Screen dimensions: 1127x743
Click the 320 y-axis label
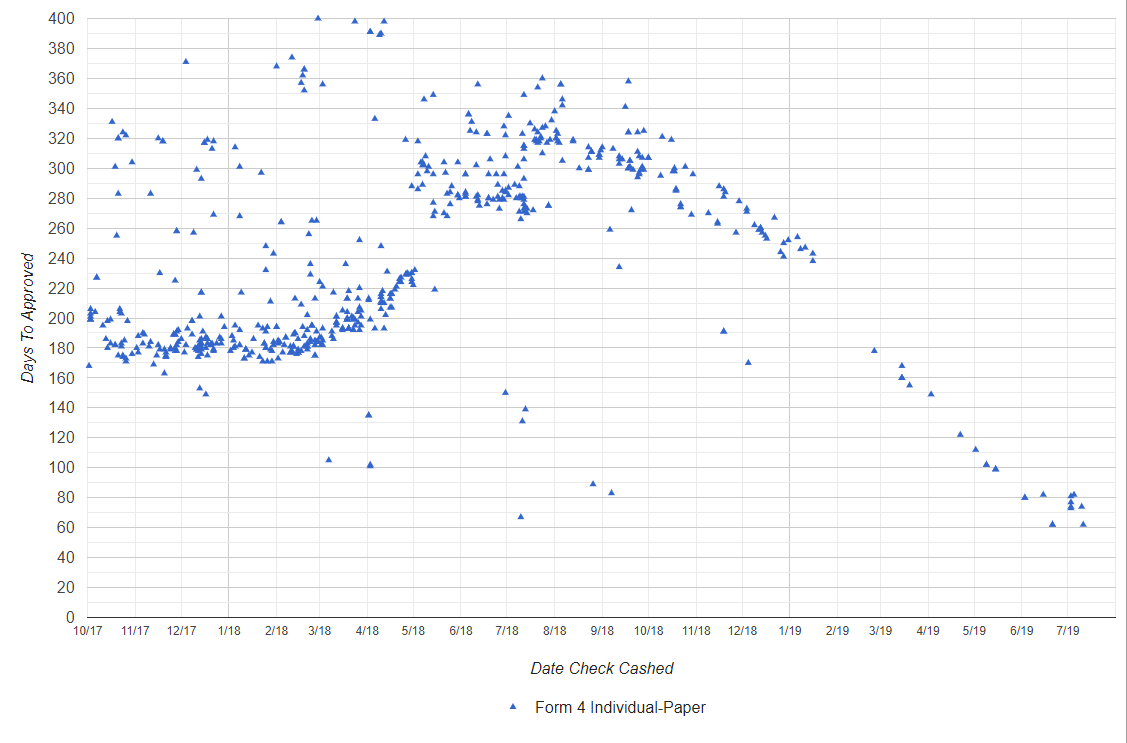coord(62,138)
